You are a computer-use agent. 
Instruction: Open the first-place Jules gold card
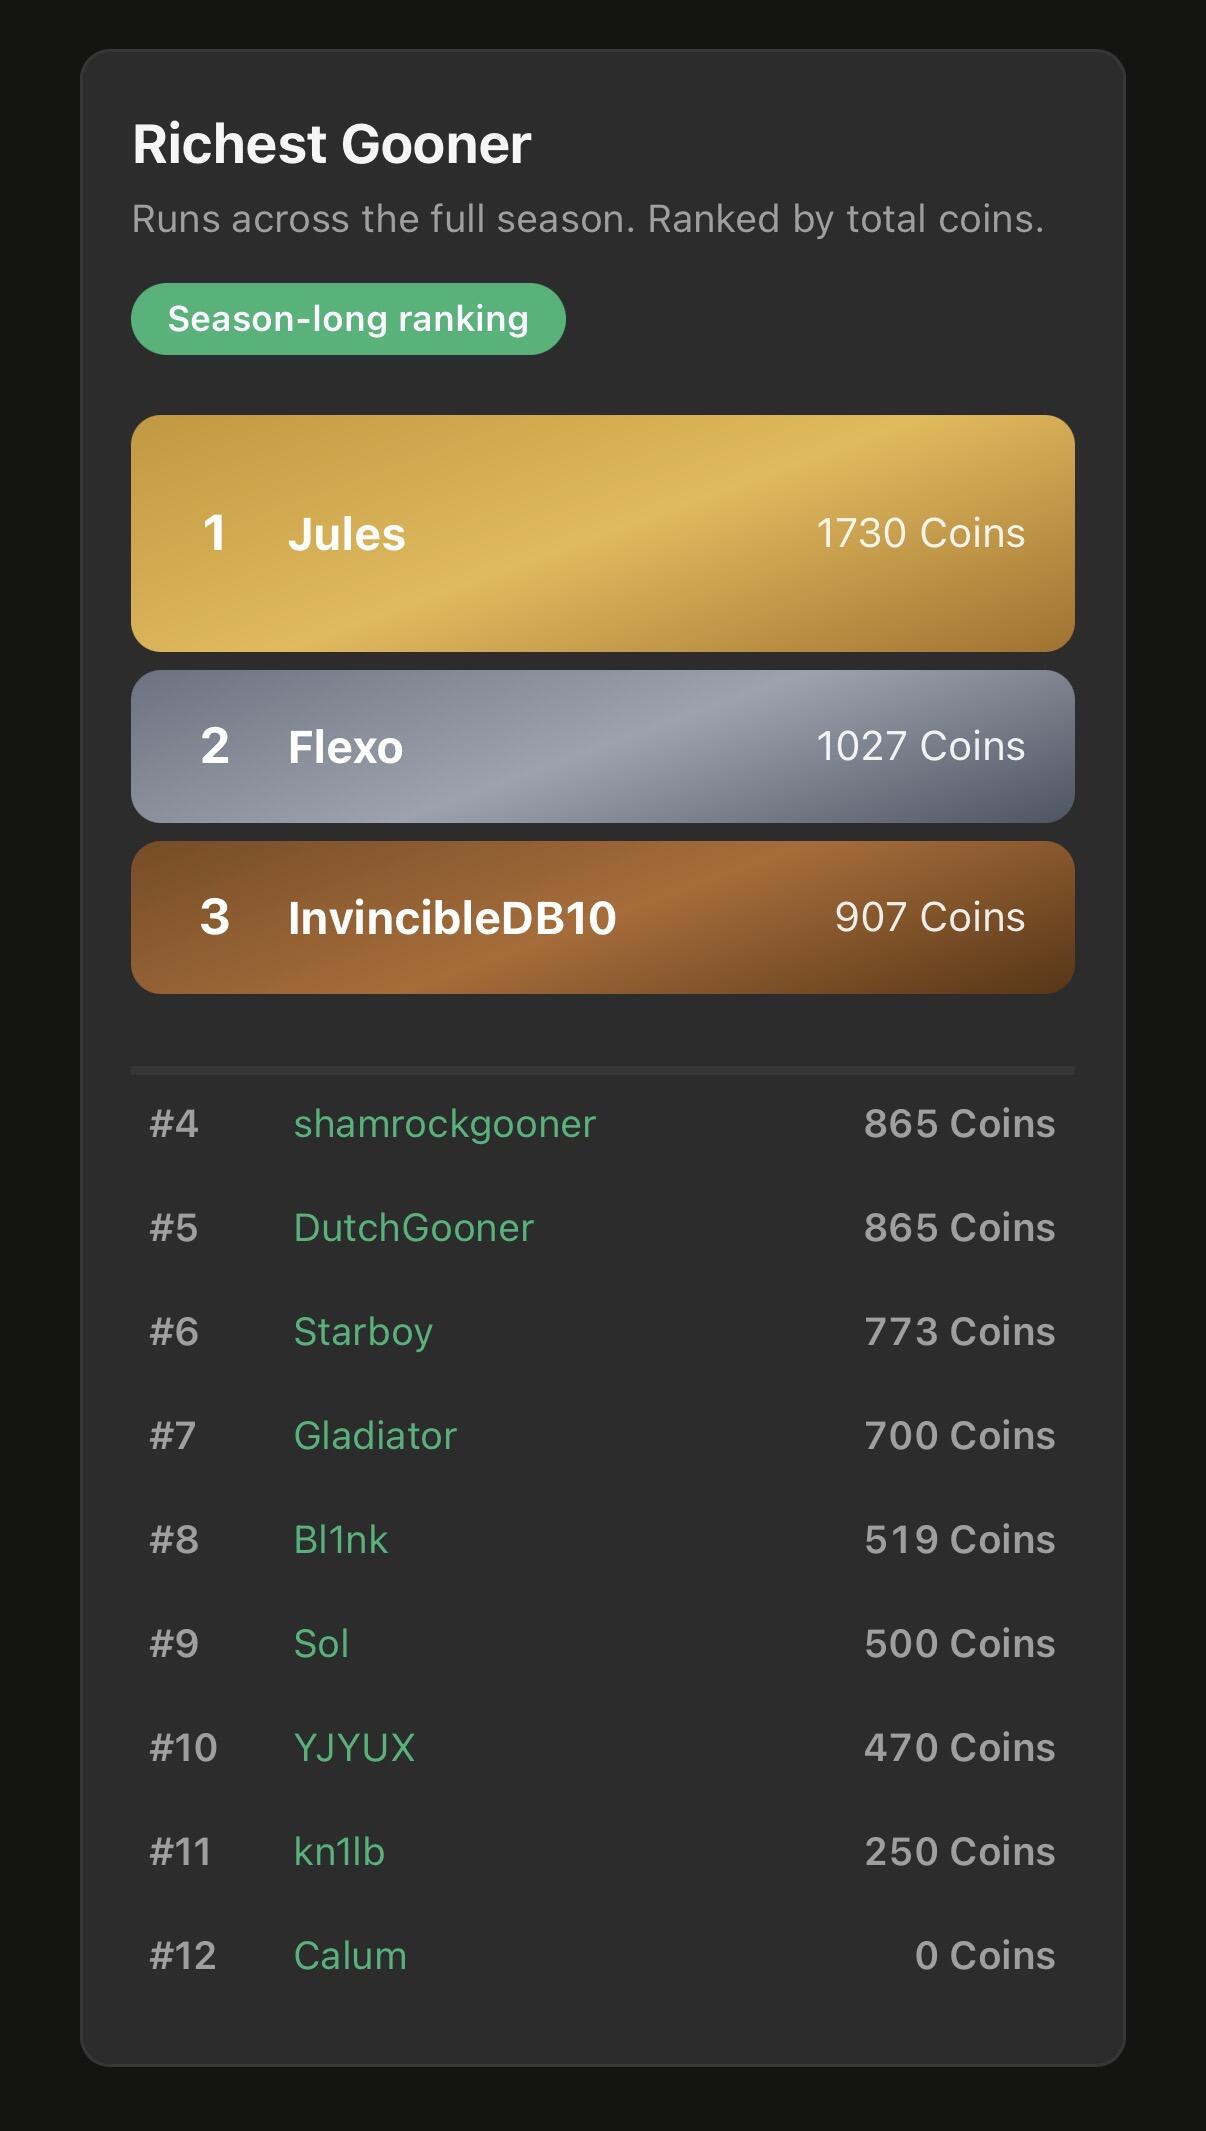pyautogui.click(x=602, y=533)
